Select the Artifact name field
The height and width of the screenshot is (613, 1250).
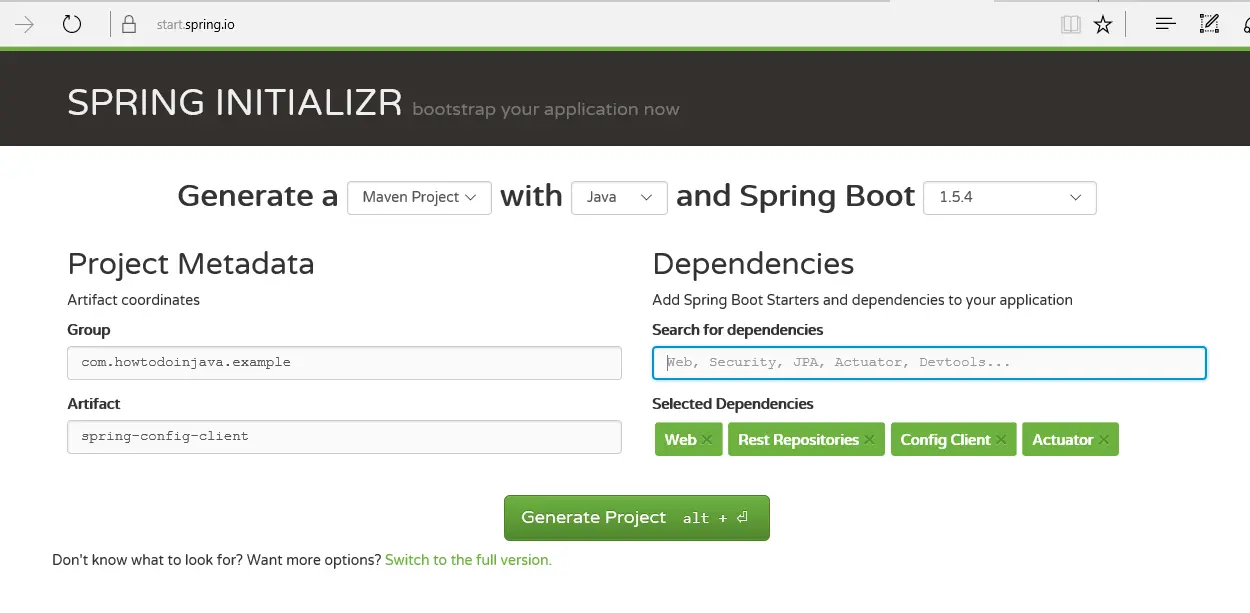tap(344, 436)
